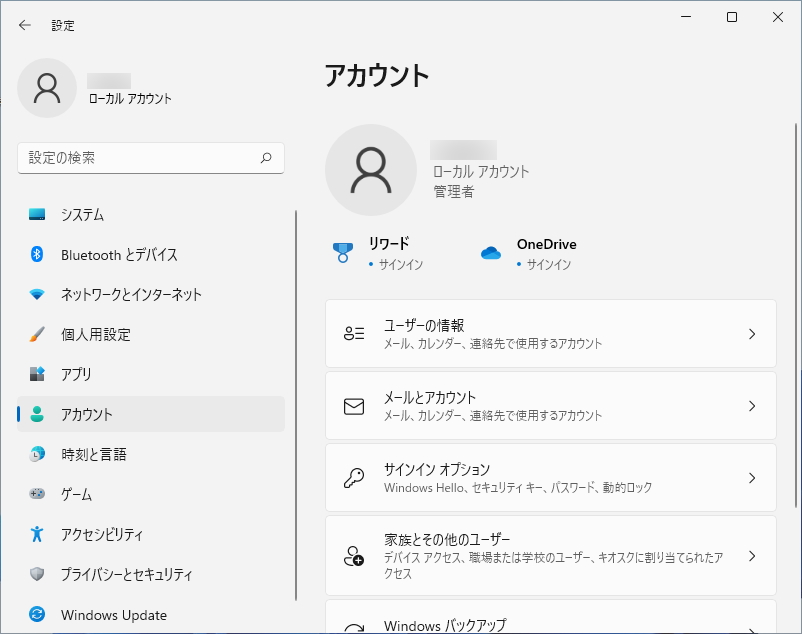Click the add-person icon for 家族とその他のユーザー
This screenshot has width=802, height=634.
click(x=354, y=556)
